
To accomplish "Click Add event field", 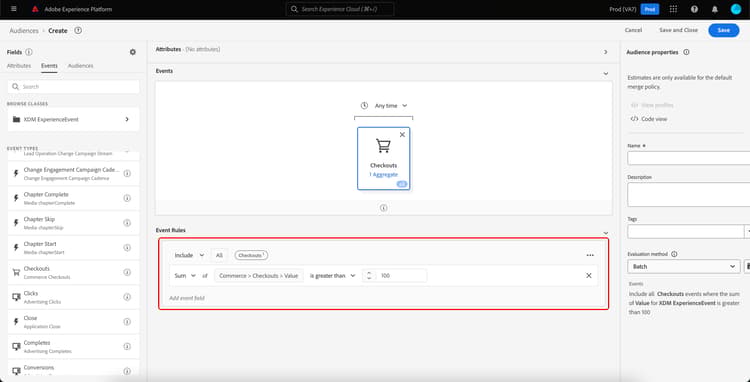I will pyautogui.click(x=187, y=298).
